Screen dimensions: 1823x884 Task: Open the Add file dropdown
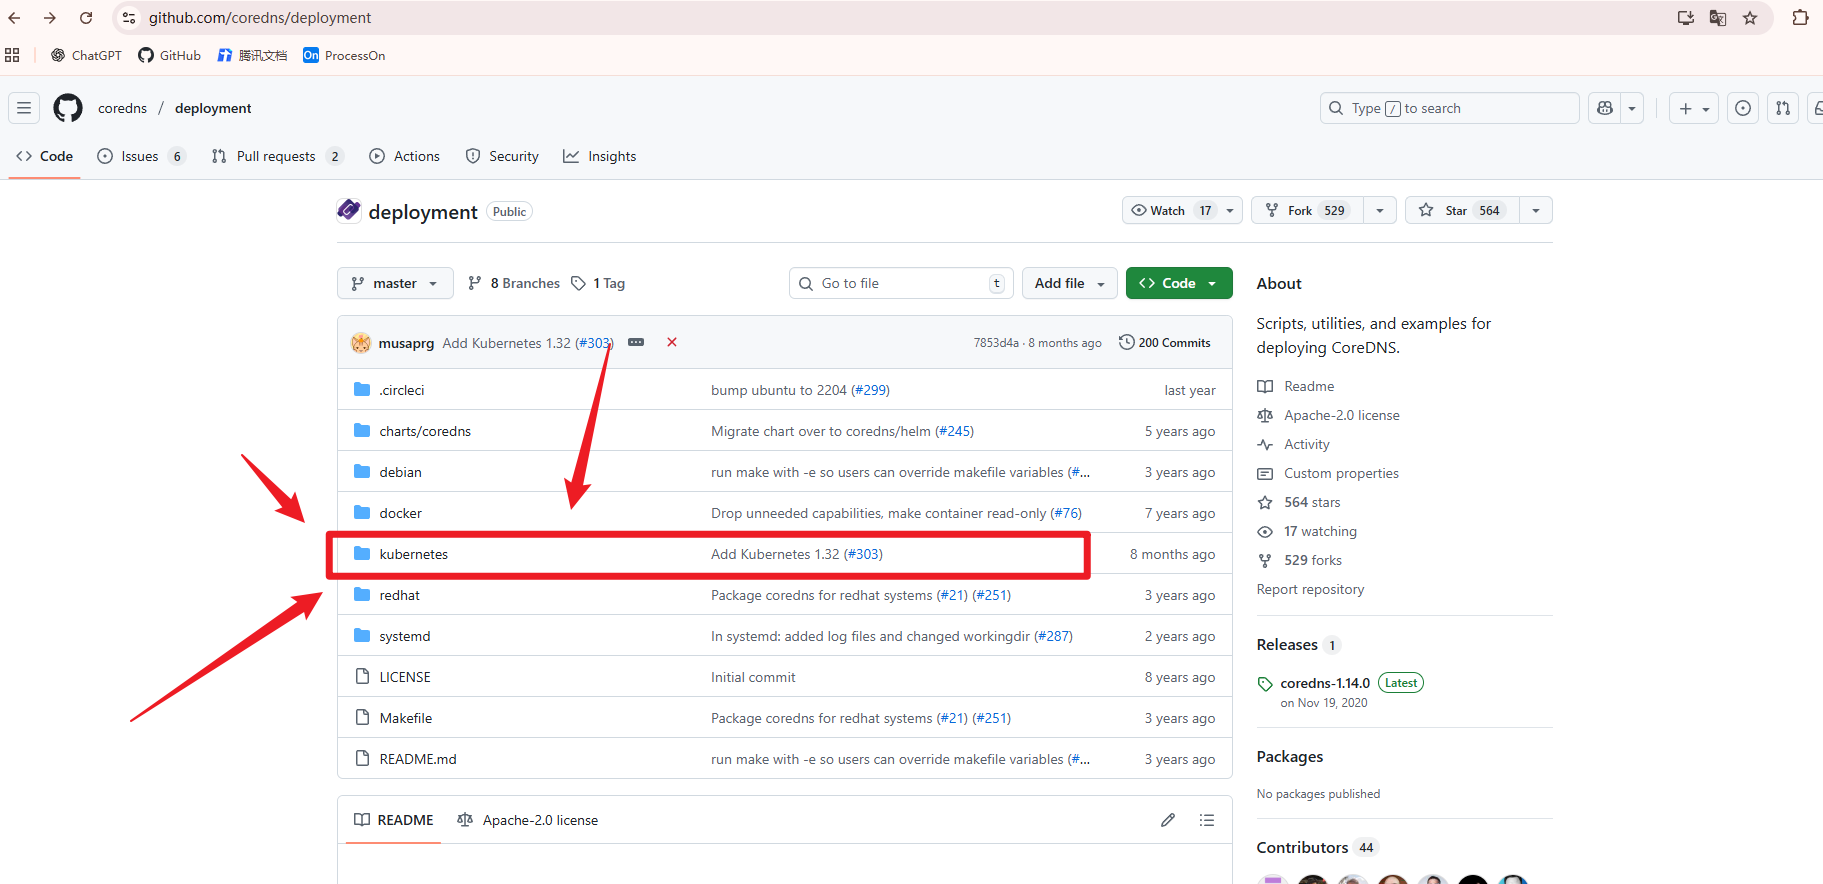click(1070, 283)
